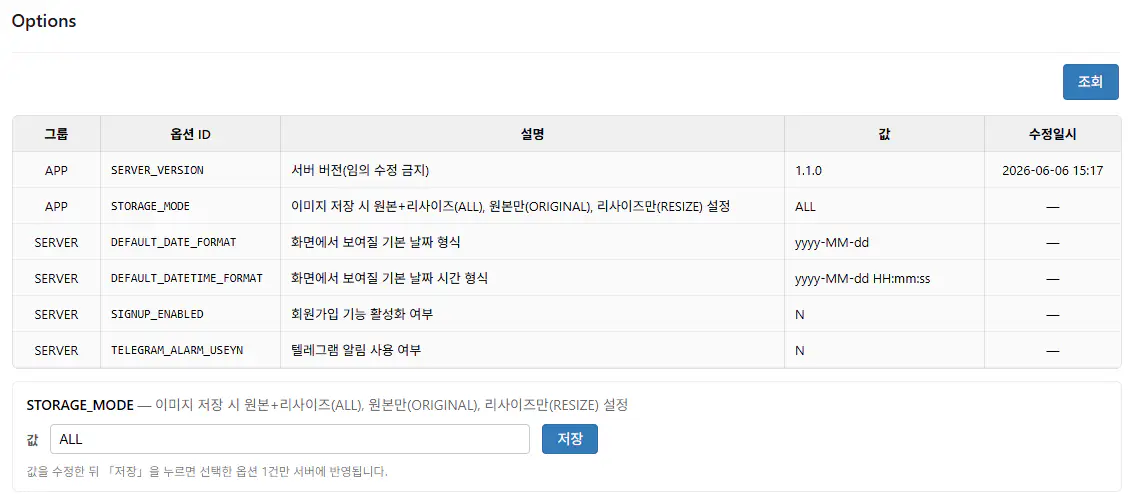Image resolution: width=1134 pixels, height=499 pixels.
Task: Click the 회원가입 기능 활성화 여부 description
Action: (x=362, y=315)
